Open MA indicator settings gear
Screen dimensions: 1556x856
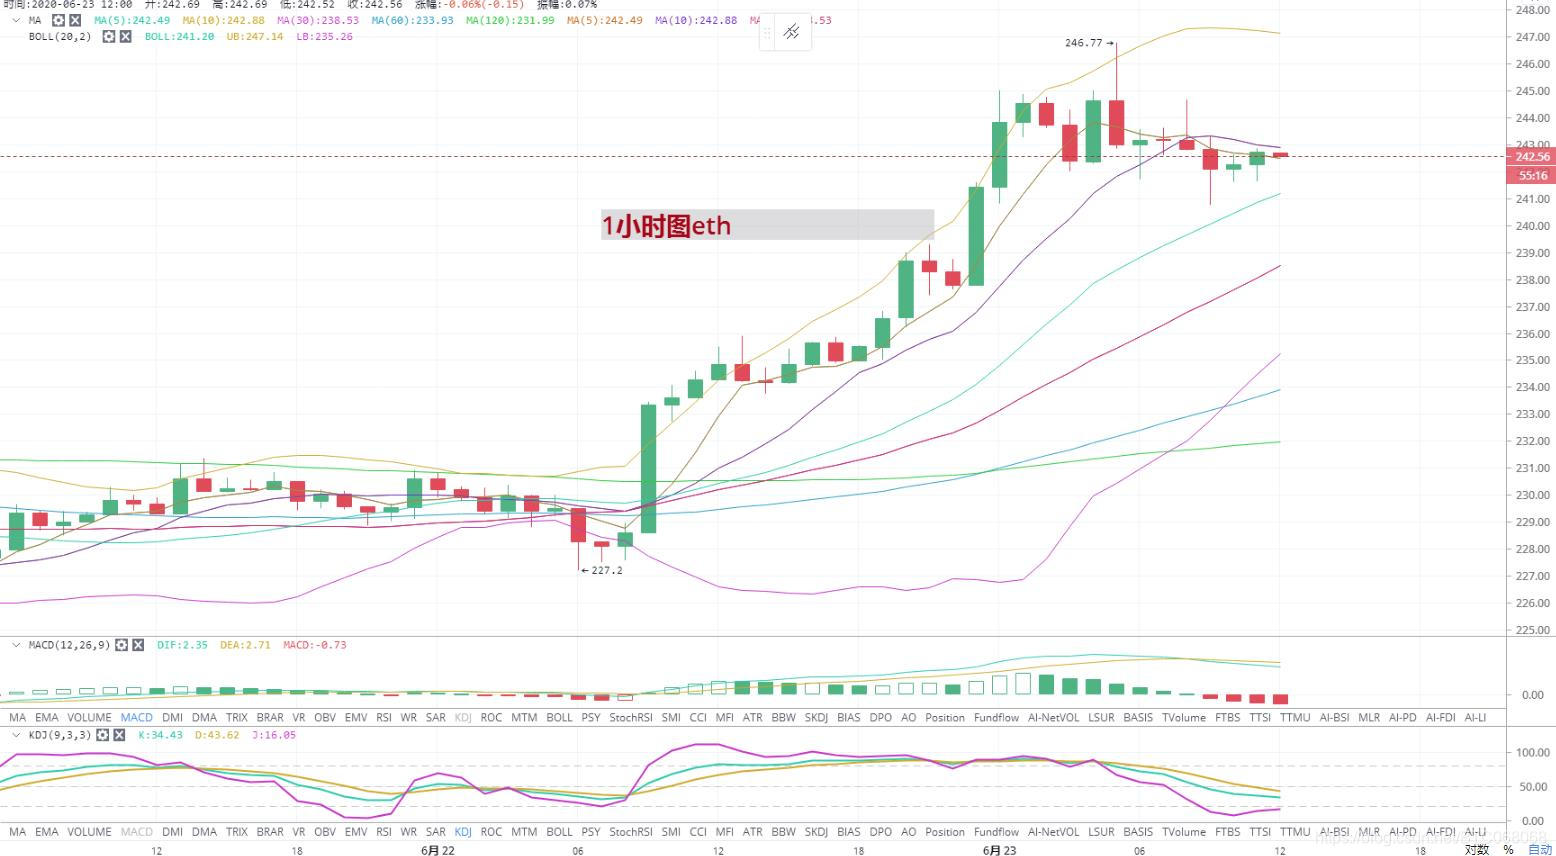point(58,20)
